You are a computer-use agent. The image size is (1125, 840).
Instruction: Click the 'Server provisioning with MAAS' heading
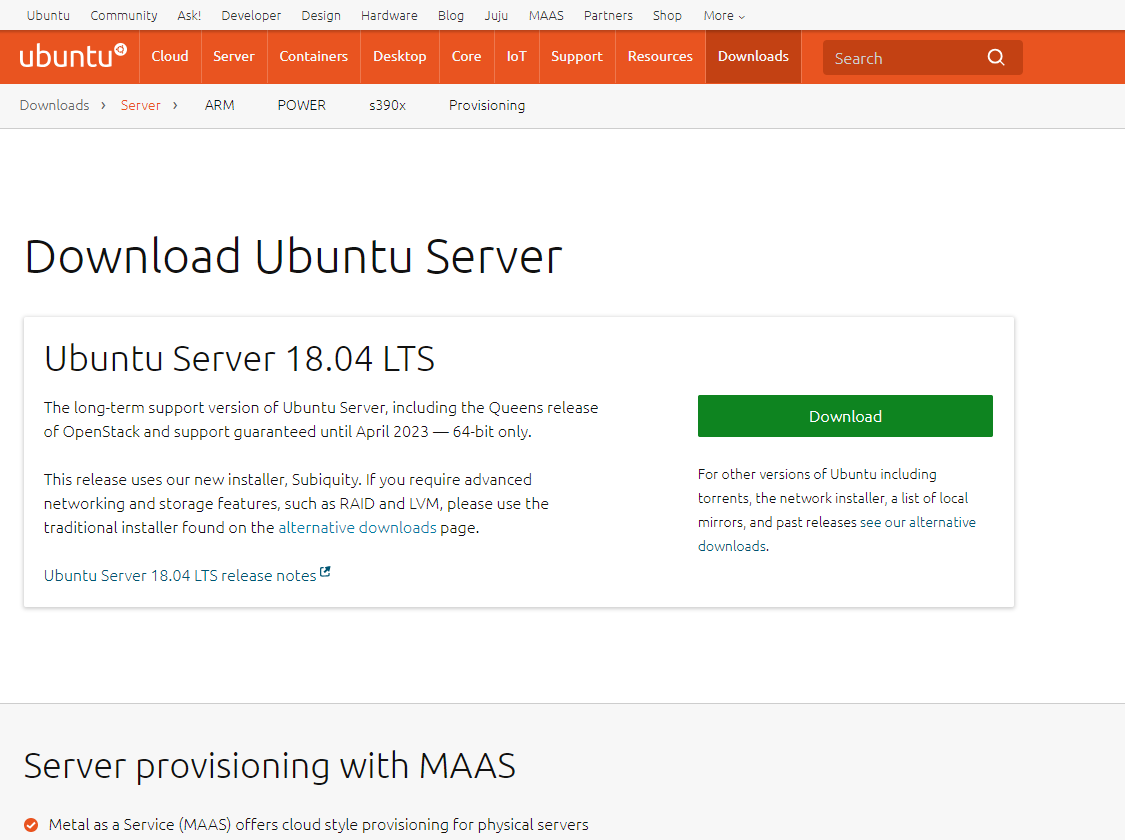(270, 766)
